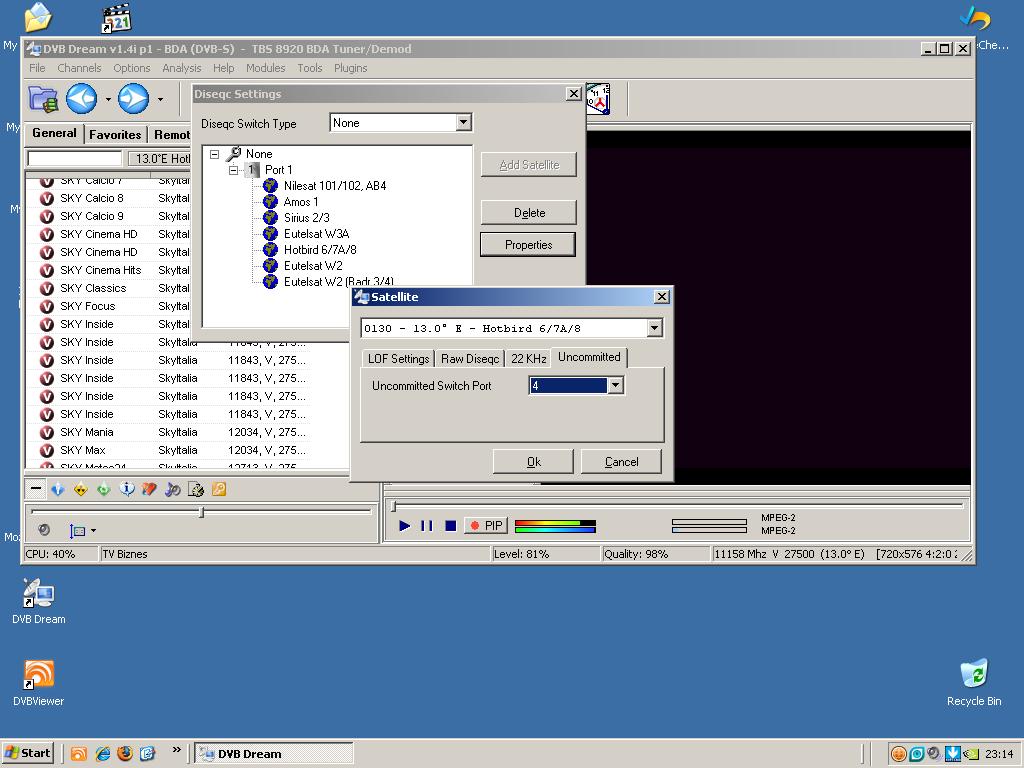Click the volume speaker icon in system tray
This screenshot has width=1024, height=768.
[935, 754]
